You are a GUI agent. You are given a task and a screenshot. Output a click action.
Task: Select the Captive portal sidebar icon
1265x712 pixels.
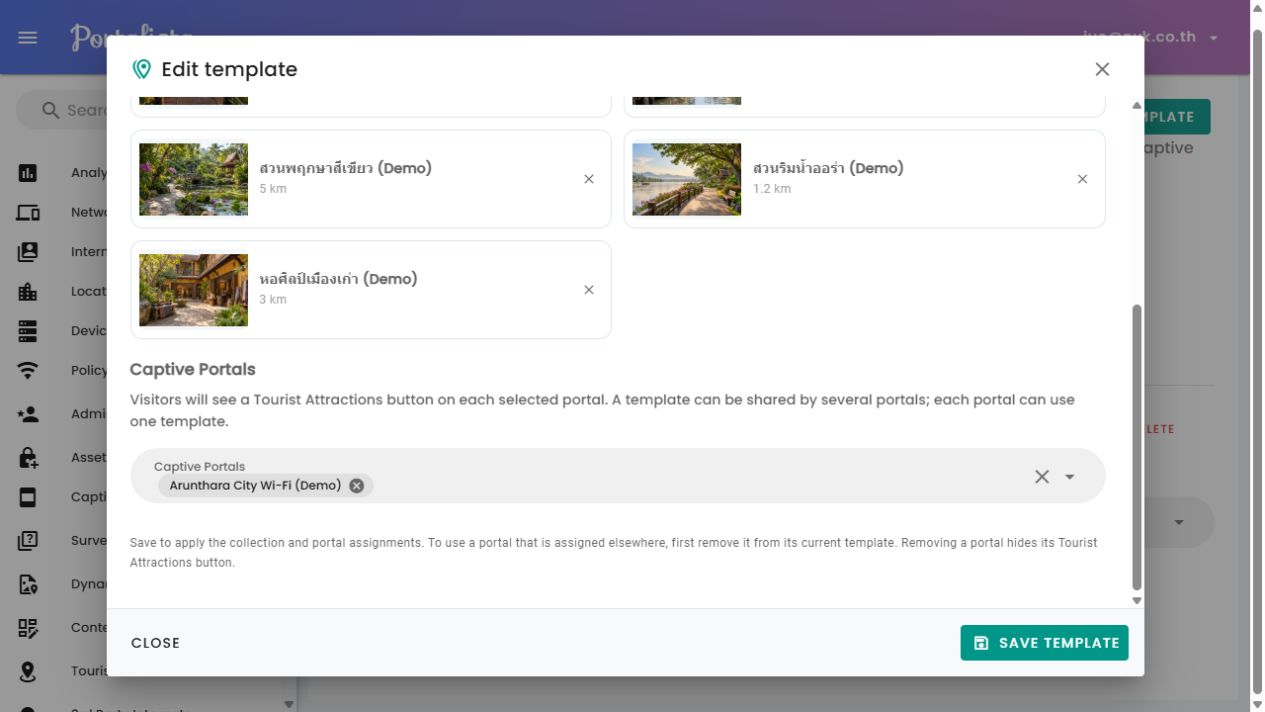click(x=28, y=497)
